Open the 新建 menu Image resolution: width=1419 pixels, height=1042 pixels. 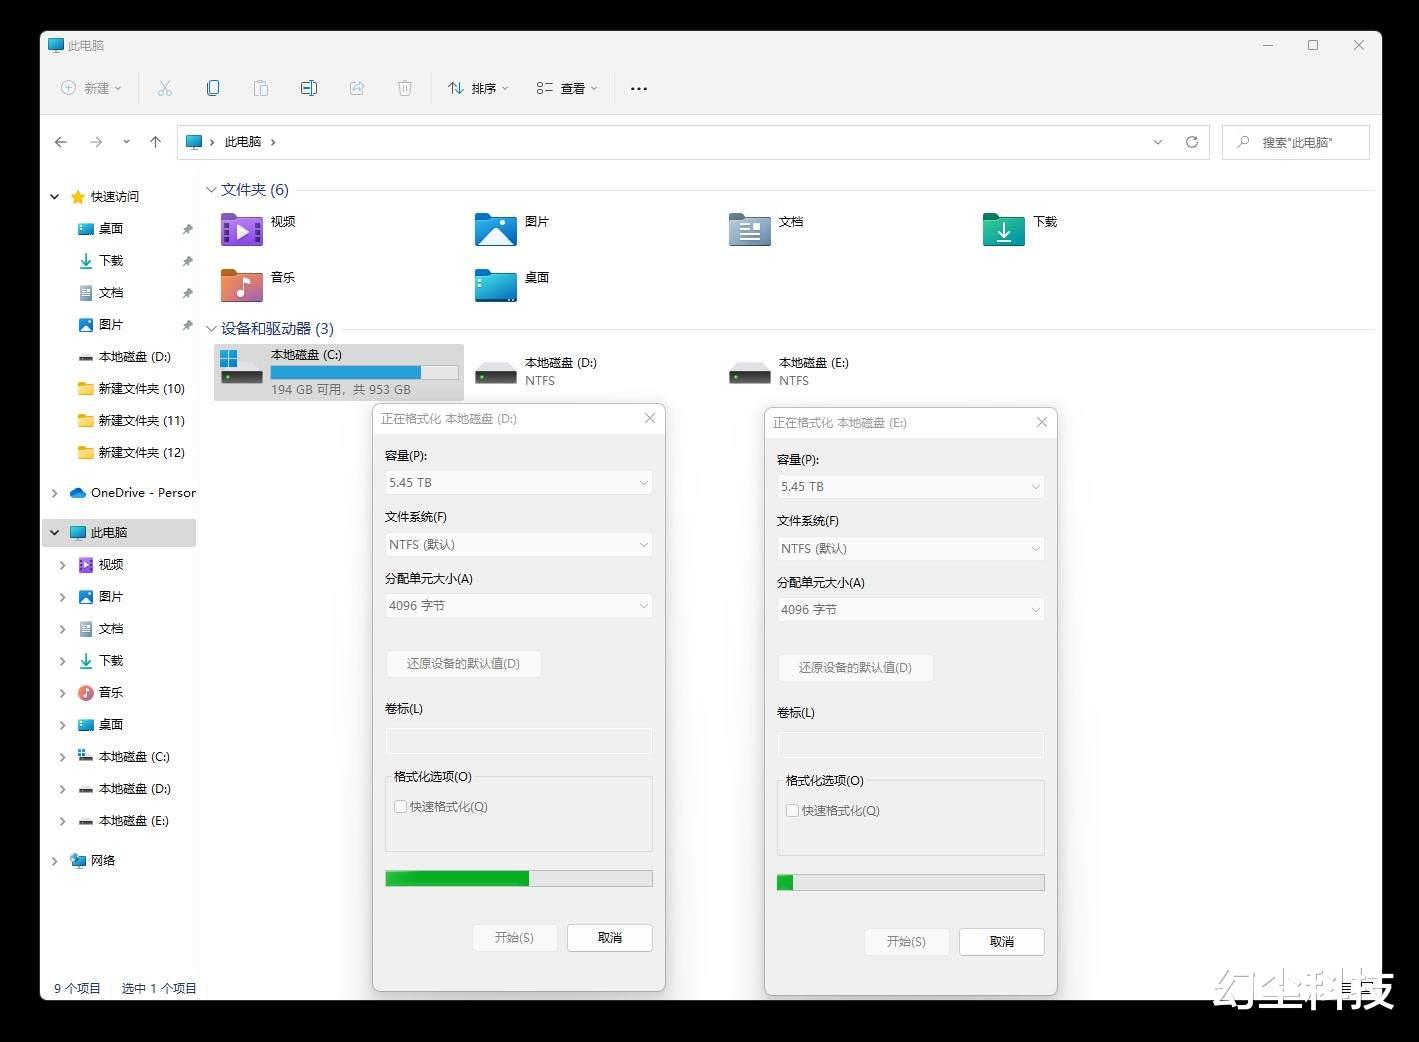coord(91,88)
